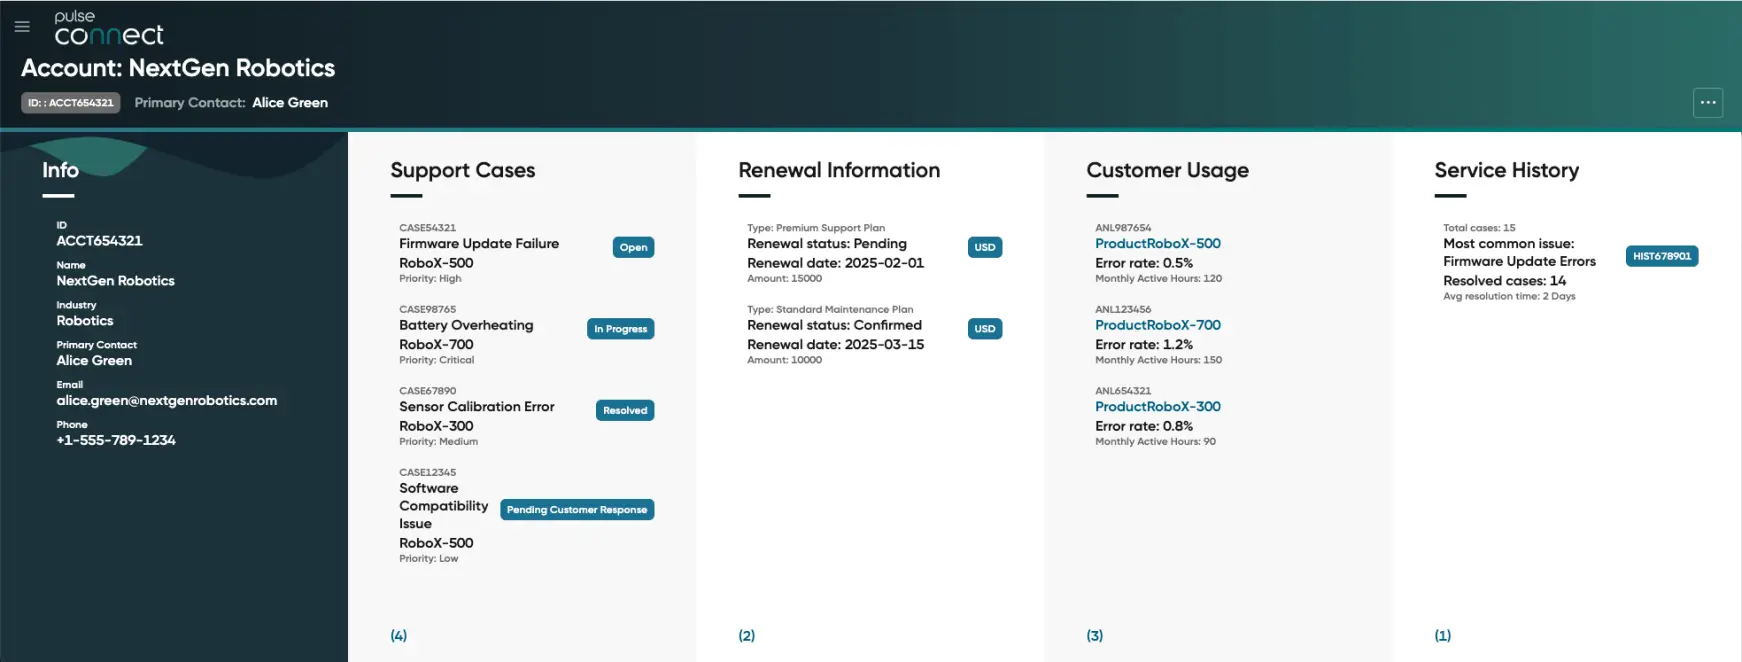This screenshot has width=1742, height=662.
Task: Click the HIST678901 badge in Service History
Action: coord(1662,256)
